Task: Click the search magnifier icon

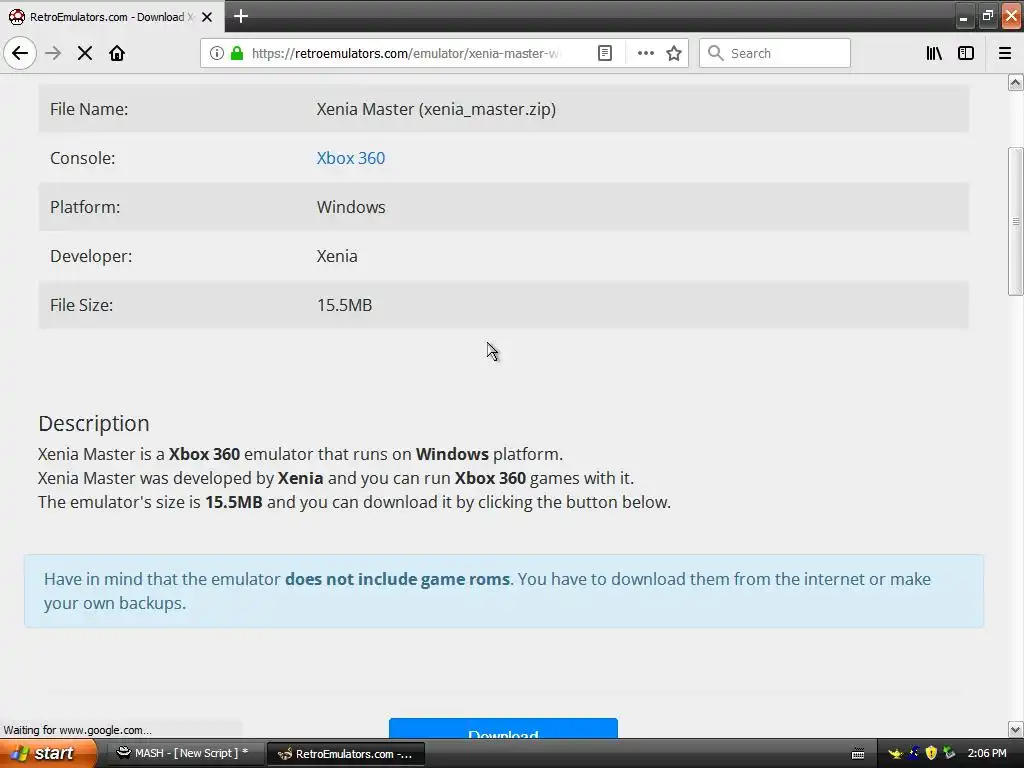Action: click(x=716, y=53)
